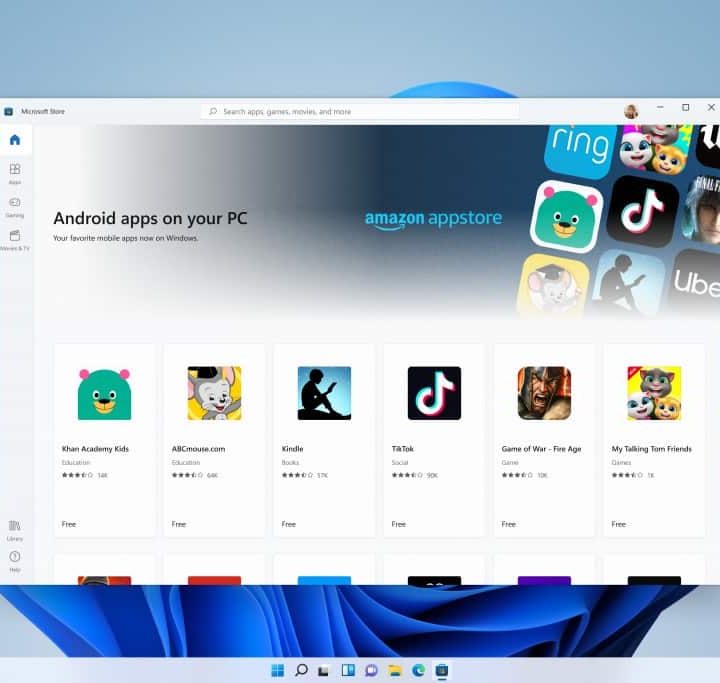
Task: Click the Free price on Talking Tom card
Action: [619, 524]
